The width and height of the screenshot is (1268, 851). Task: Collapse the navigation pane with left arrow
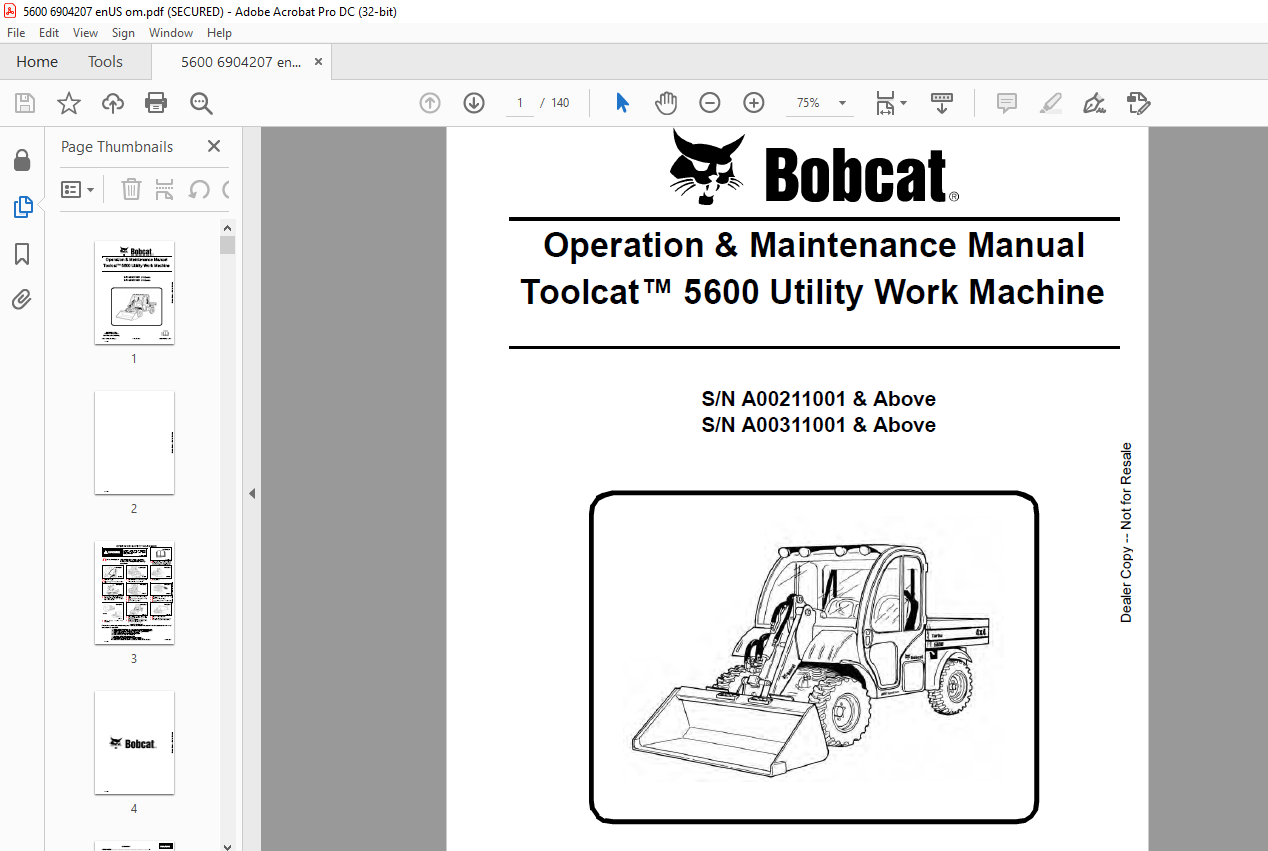point(252,493)
